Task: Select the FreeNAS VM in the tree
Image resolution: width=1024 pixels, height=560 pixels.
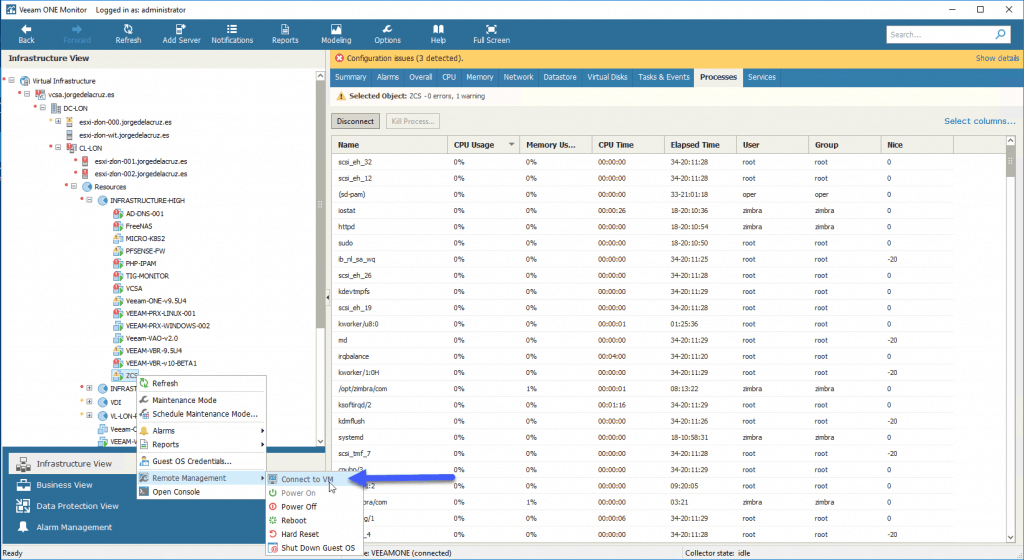Action: pyautogui.click(x=138, y=226)
